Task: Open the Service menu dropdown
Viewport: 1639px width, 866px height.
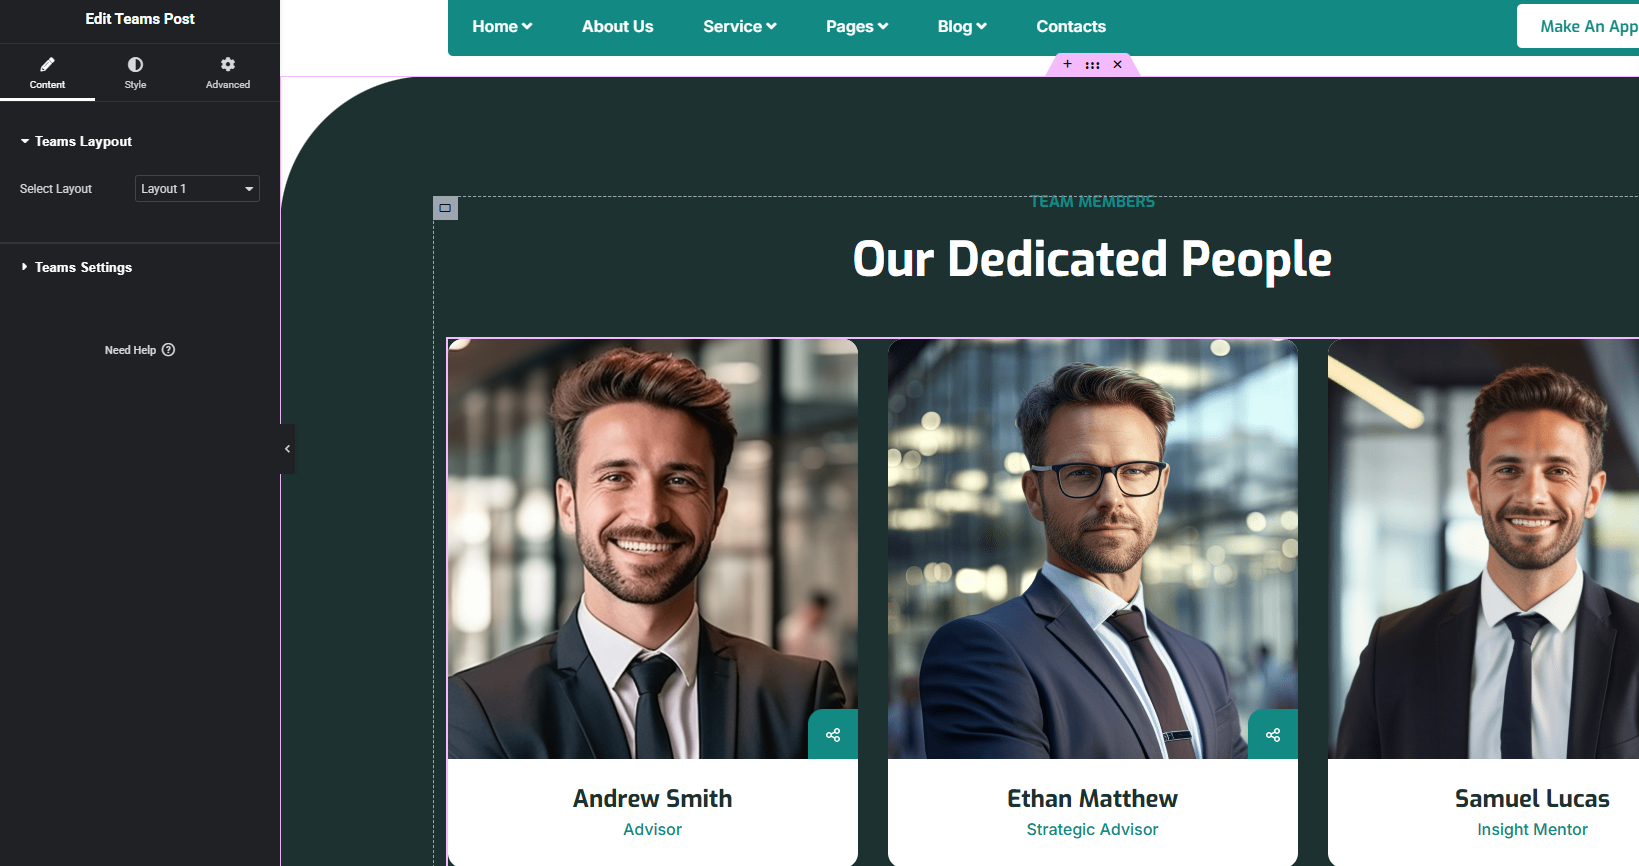Action: 740,27
